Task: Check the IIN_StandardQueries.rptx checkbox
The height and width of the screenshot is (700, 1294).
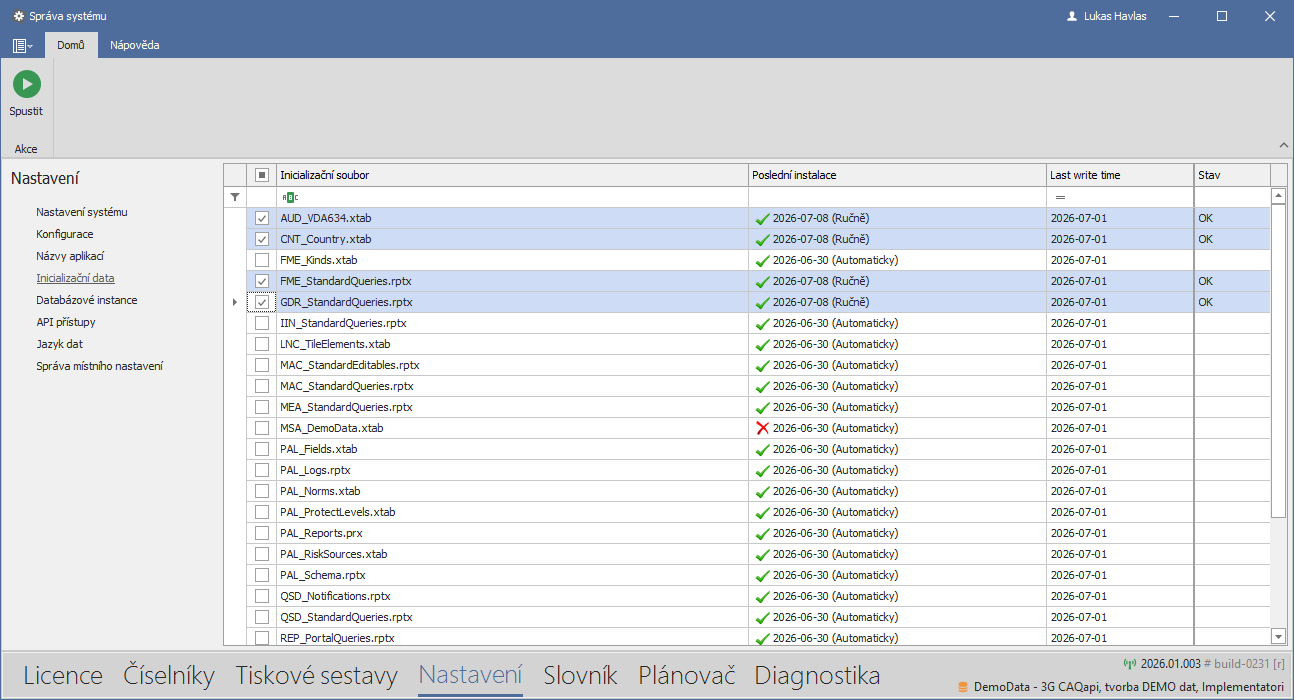Action: (262, 323)
